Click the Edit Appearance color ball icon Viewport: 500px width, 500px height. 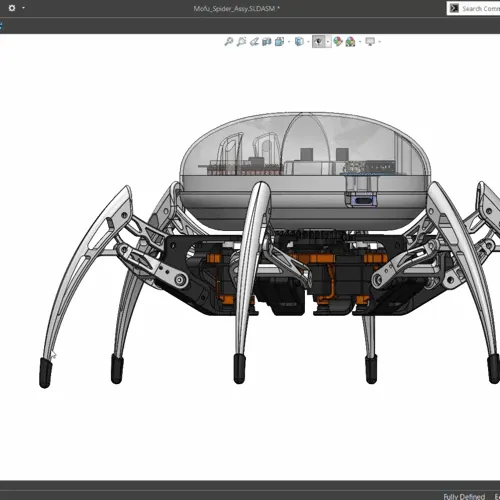coord(338,42)
